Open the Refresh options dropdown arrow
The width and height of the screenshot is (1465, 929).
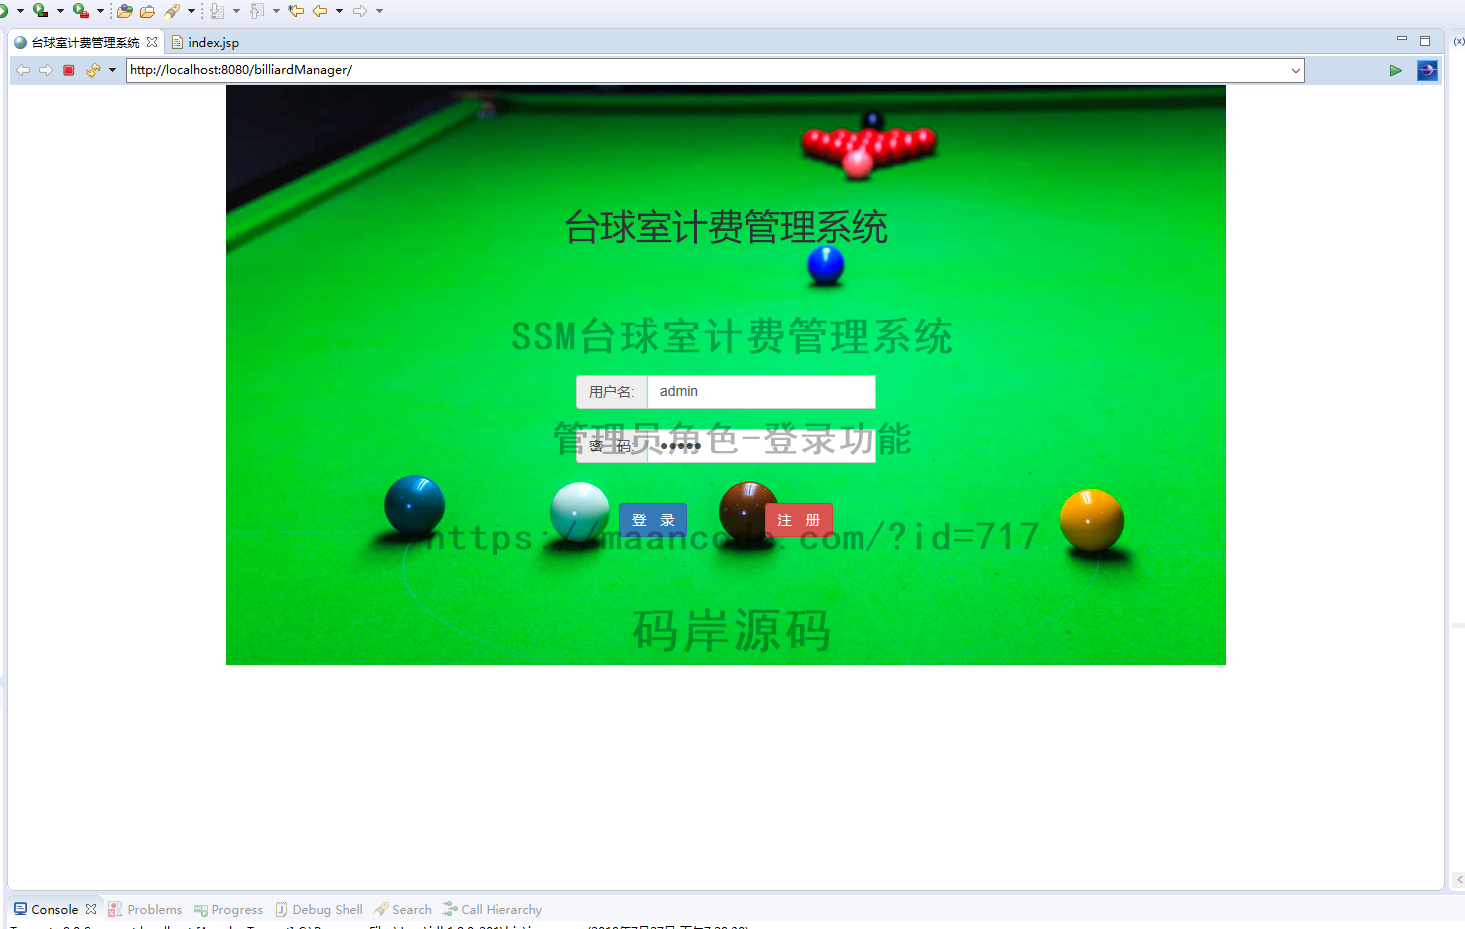112,70
